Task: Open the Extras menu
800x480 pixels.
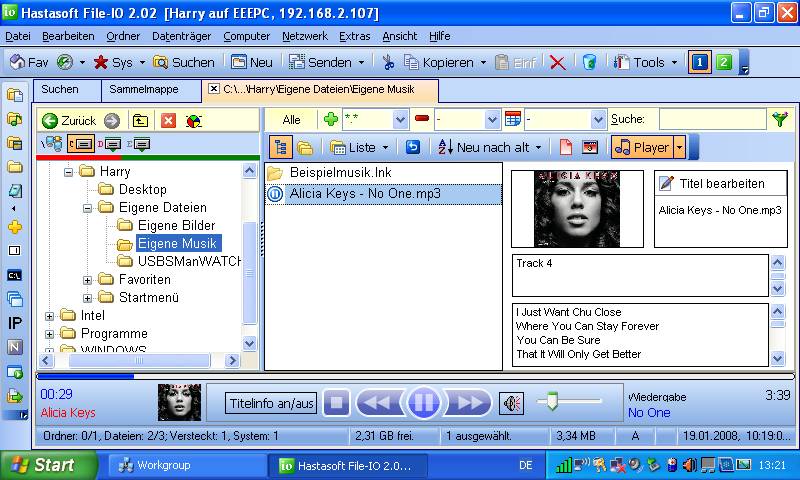Action: click(x=354, y=36)
